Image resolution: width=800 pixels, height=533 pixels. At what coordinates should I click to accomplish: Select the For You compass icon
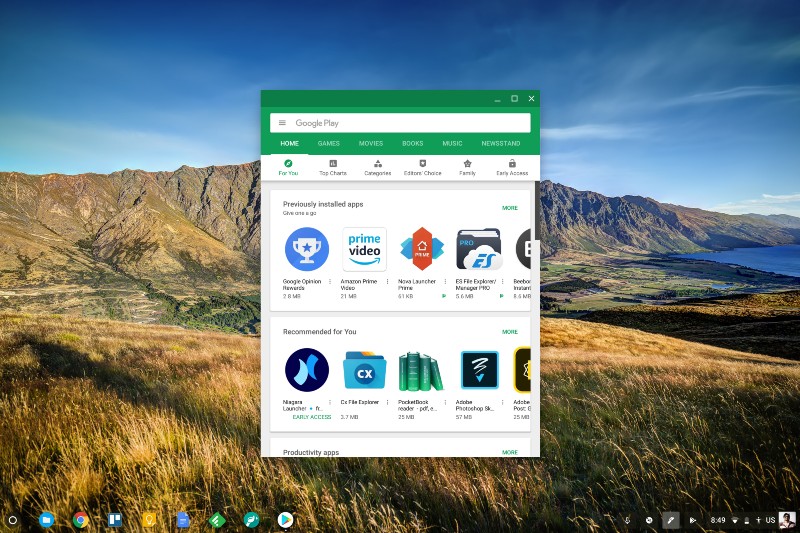coord(288,163)
